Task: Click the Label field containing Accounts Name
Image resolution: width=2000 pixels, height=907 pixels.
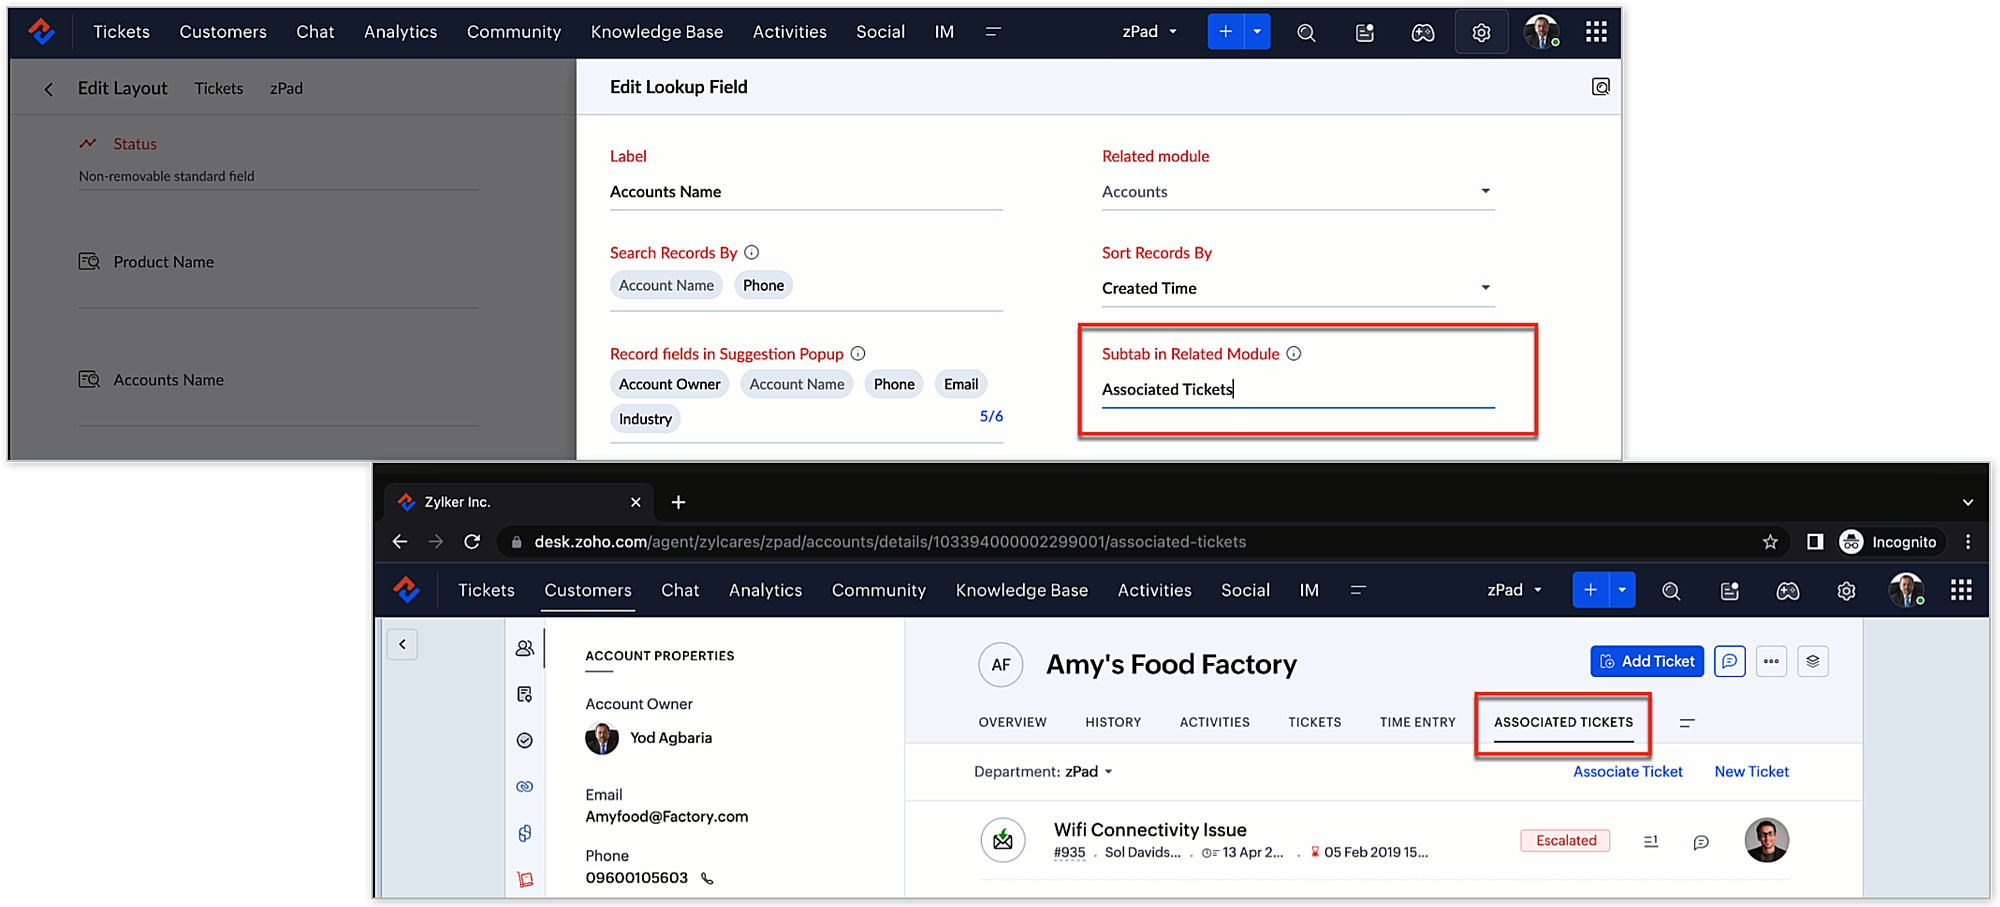Action: [806, 192]
